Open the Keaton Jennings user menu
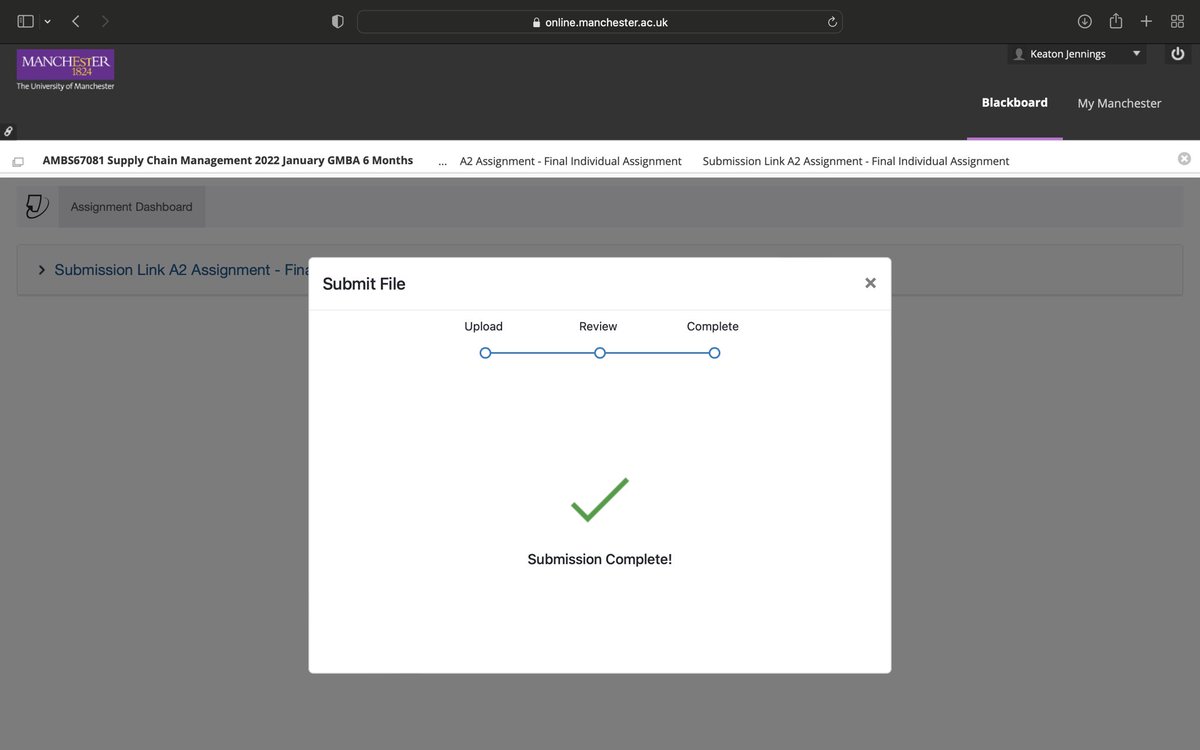The width and height of the screenshot is (1200, 750). tap(1076, 54)
